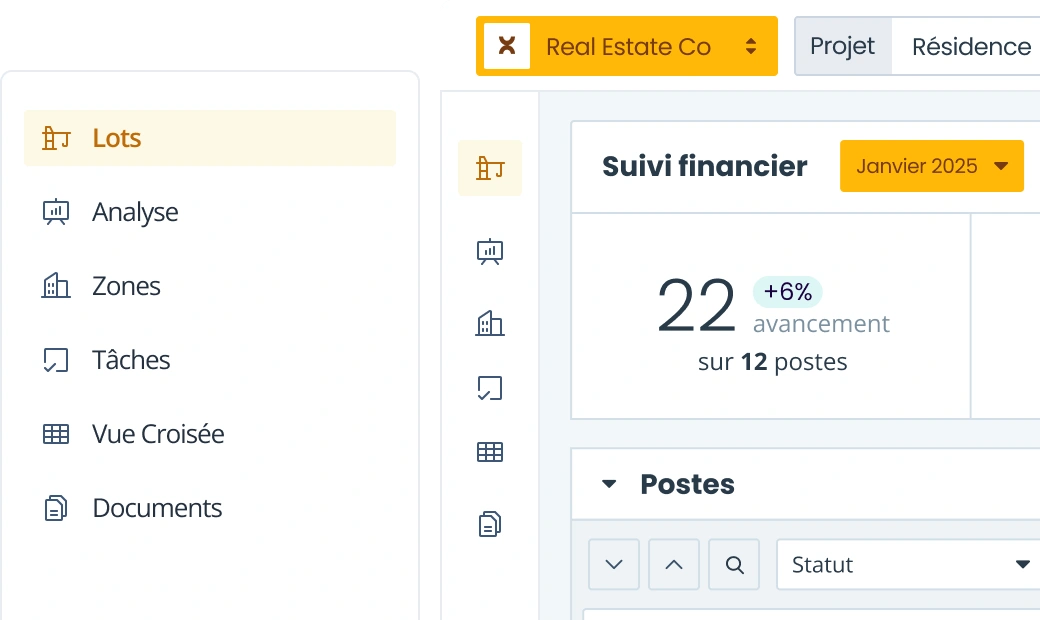Click the crane icon in collapsed sidebar
The height and width of the screenshot is (620, 1040).
tap(490, 168)
